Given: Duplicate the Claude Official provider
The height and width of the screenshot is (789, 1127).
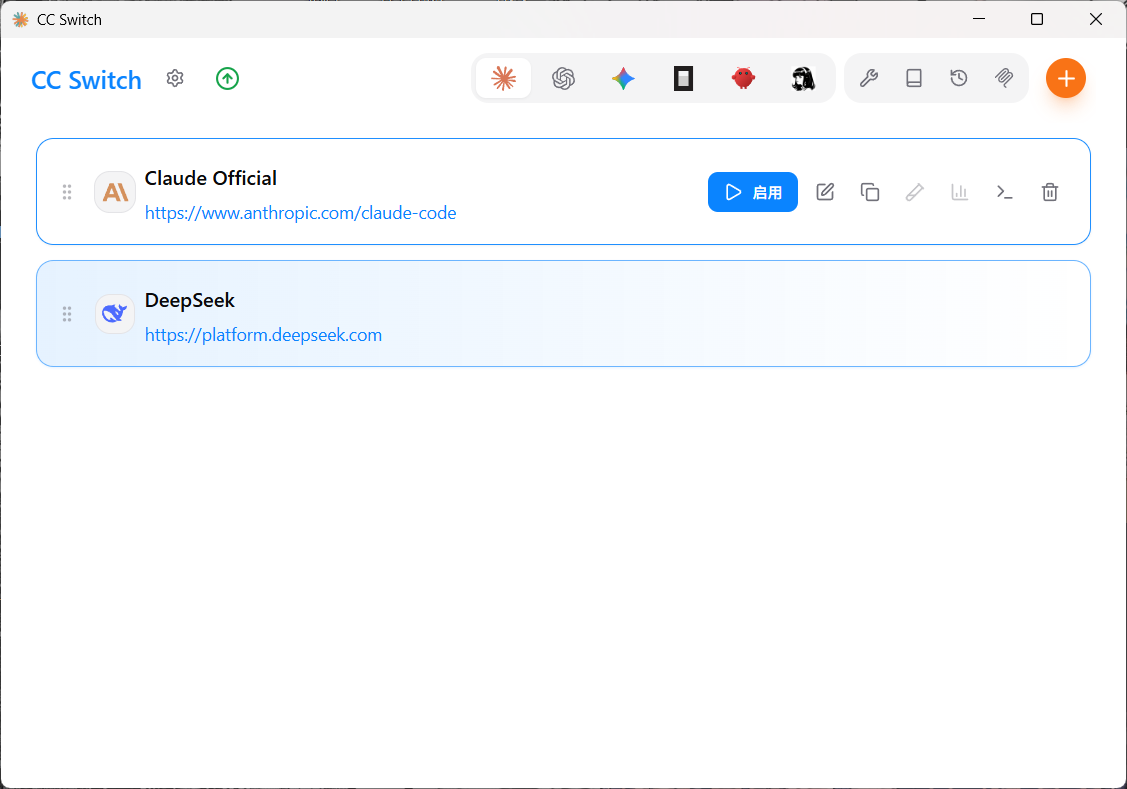Looking at the screenshot, I should tap(870, 192).
